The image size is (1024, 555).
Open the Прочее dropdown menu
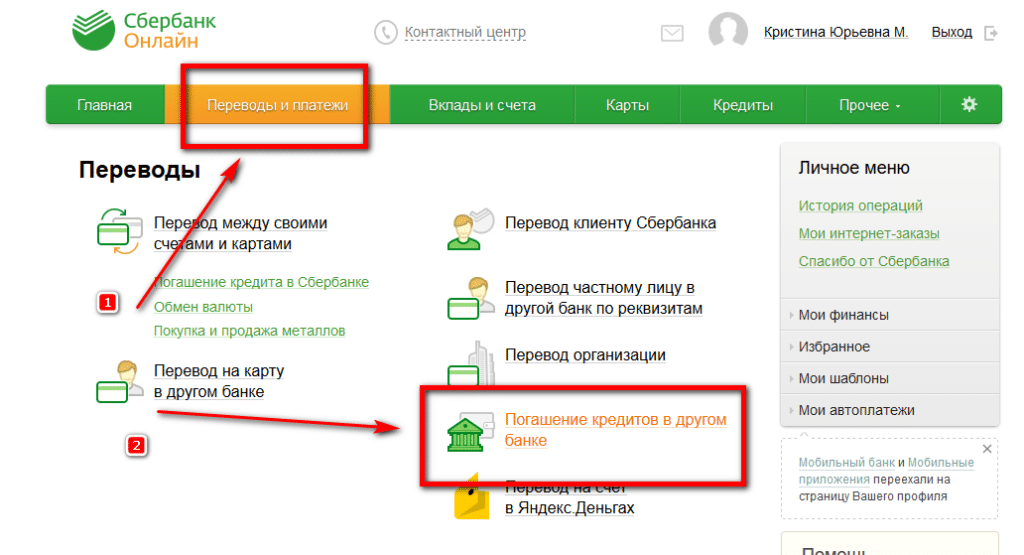pyautogui.click(x=870, y=105)
